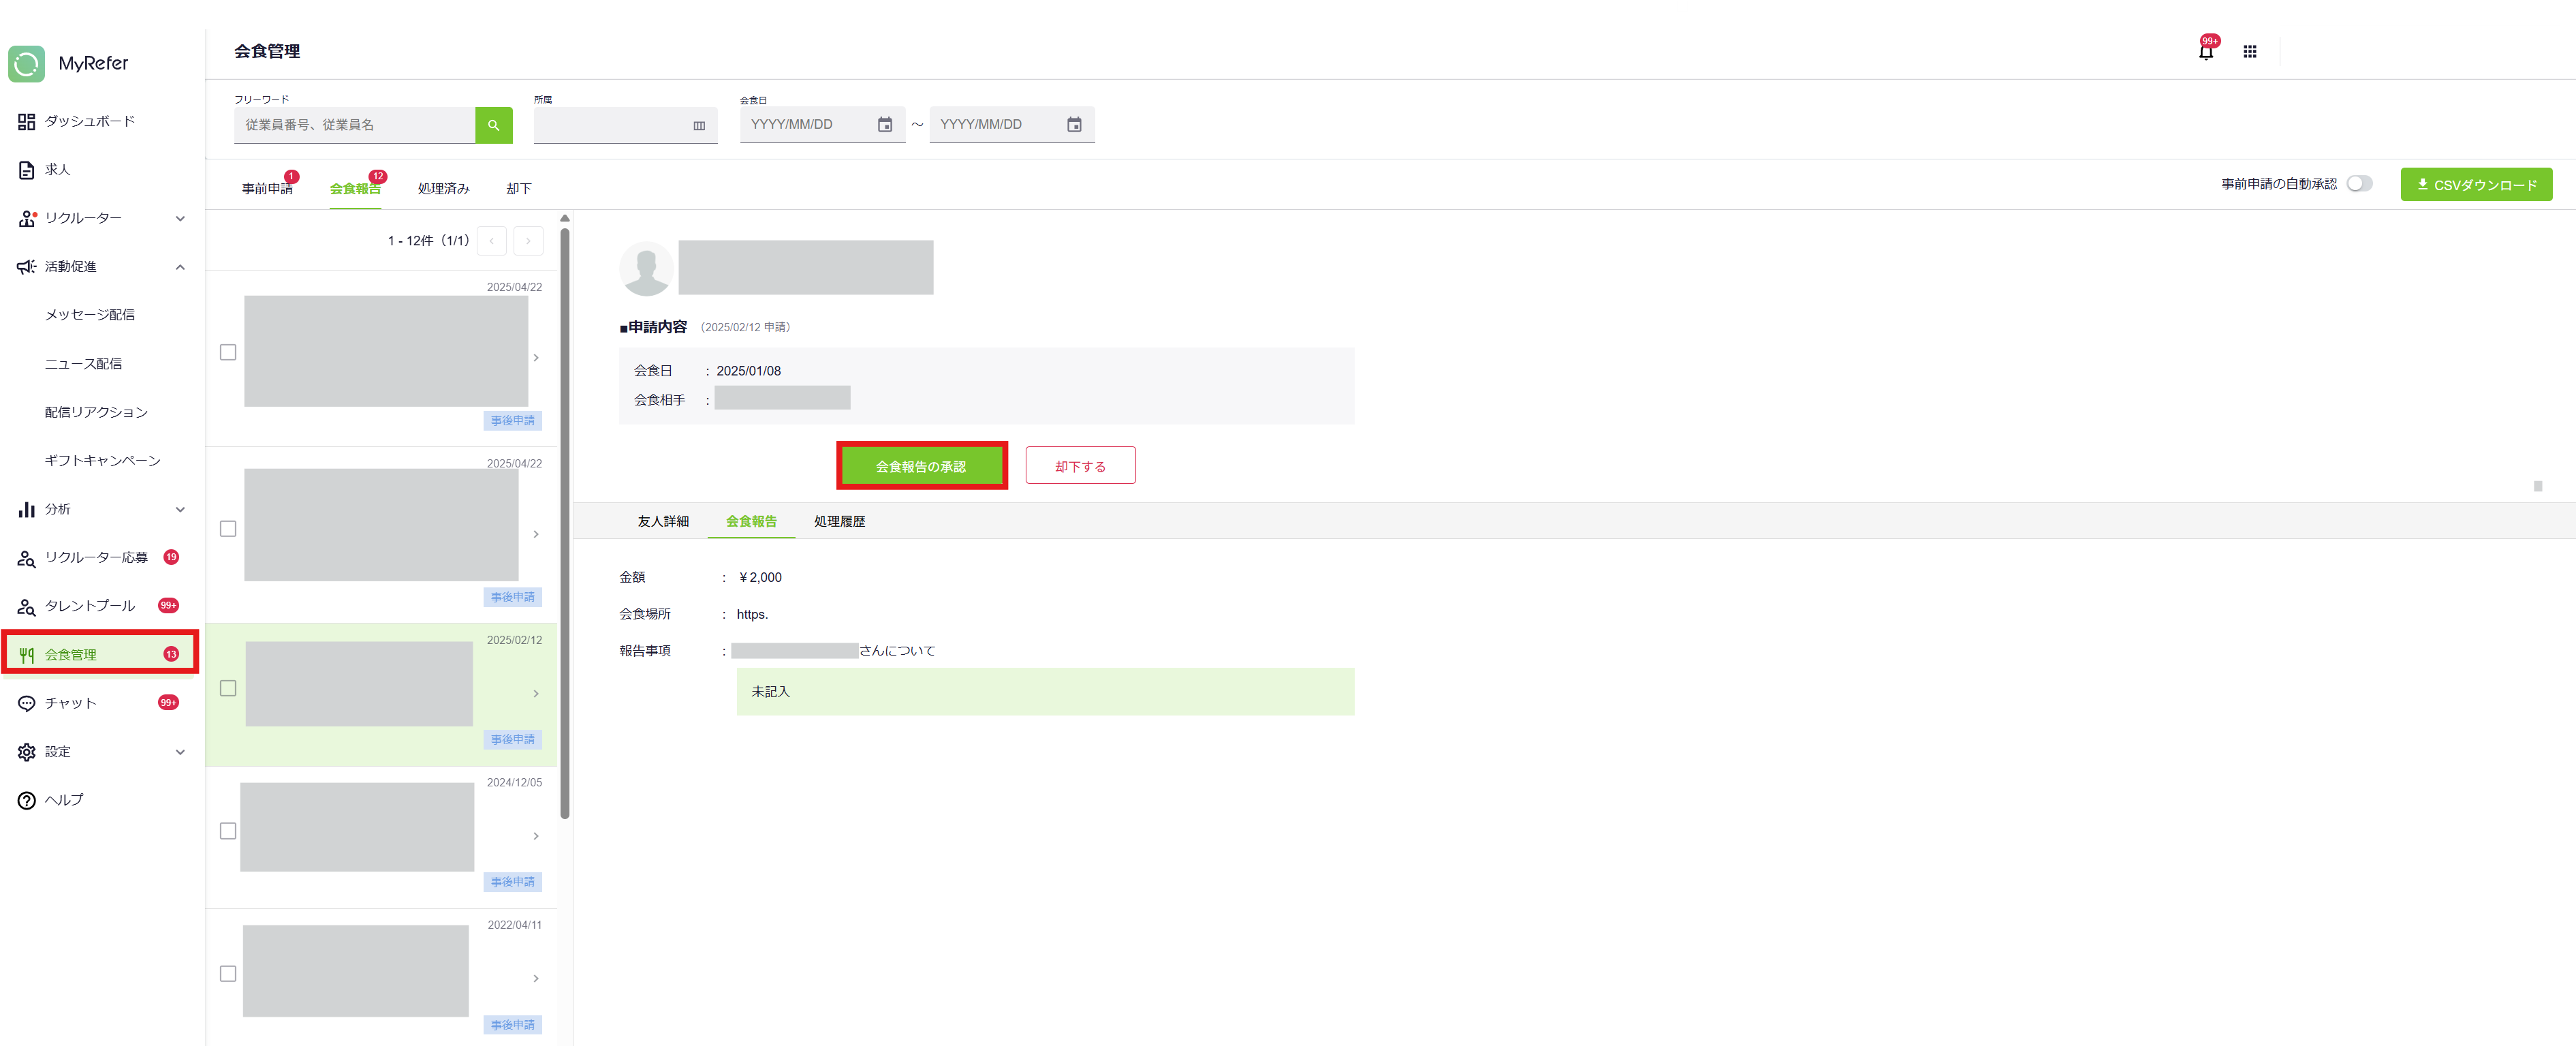
Task: Click the green free-word search icon button
Action: (x=493, y=125)
